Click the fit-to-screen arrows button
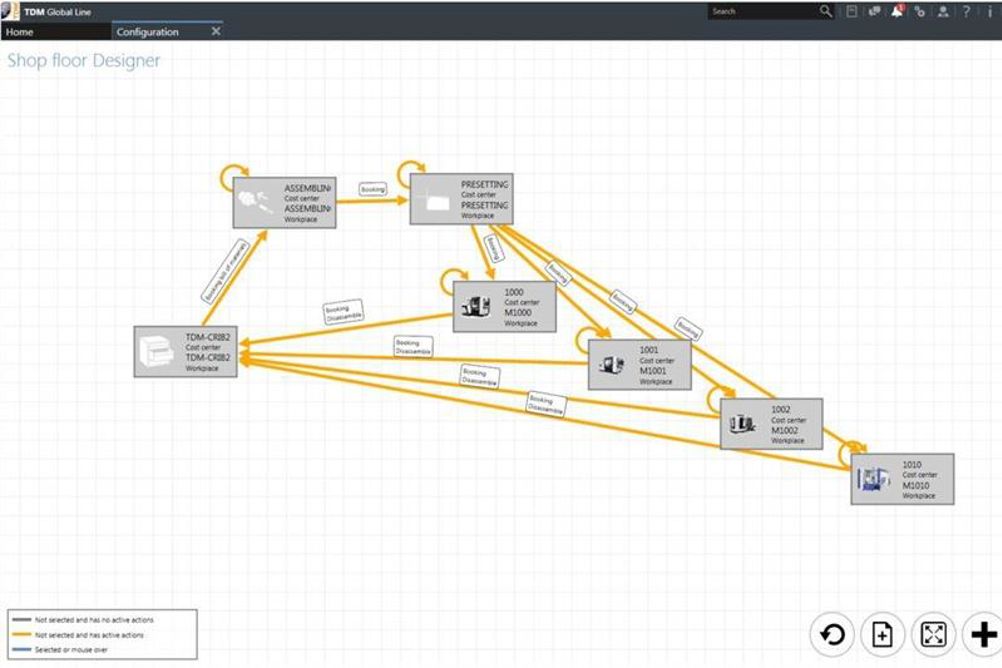1002x668 pixels. (x=933, y=635)
